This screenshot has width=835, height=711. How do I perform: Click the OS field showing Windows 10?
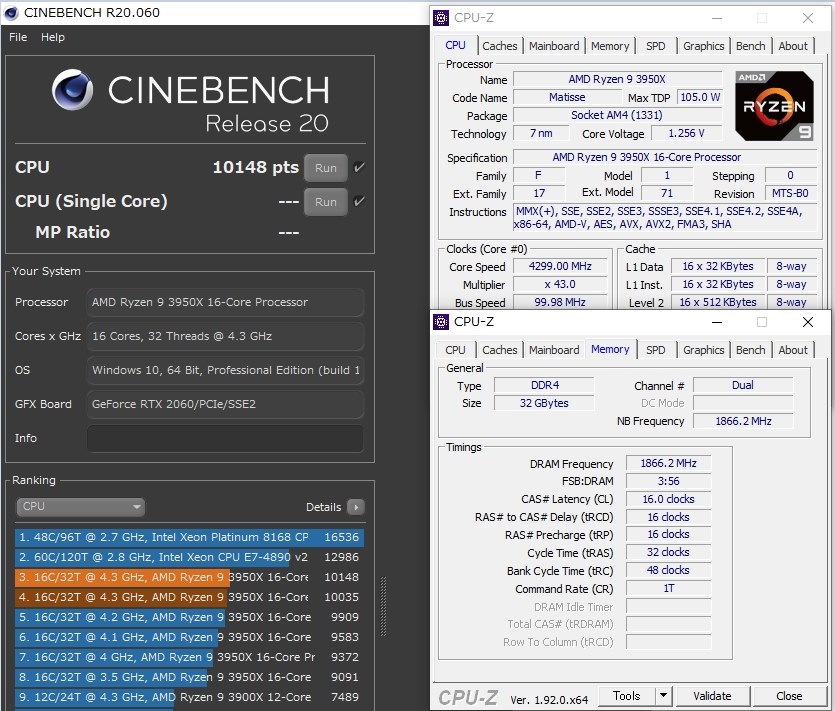225,370
